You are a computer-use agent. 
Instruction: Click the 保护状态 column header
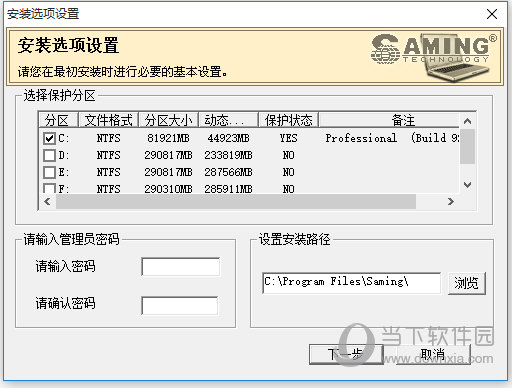click(288, 120)
